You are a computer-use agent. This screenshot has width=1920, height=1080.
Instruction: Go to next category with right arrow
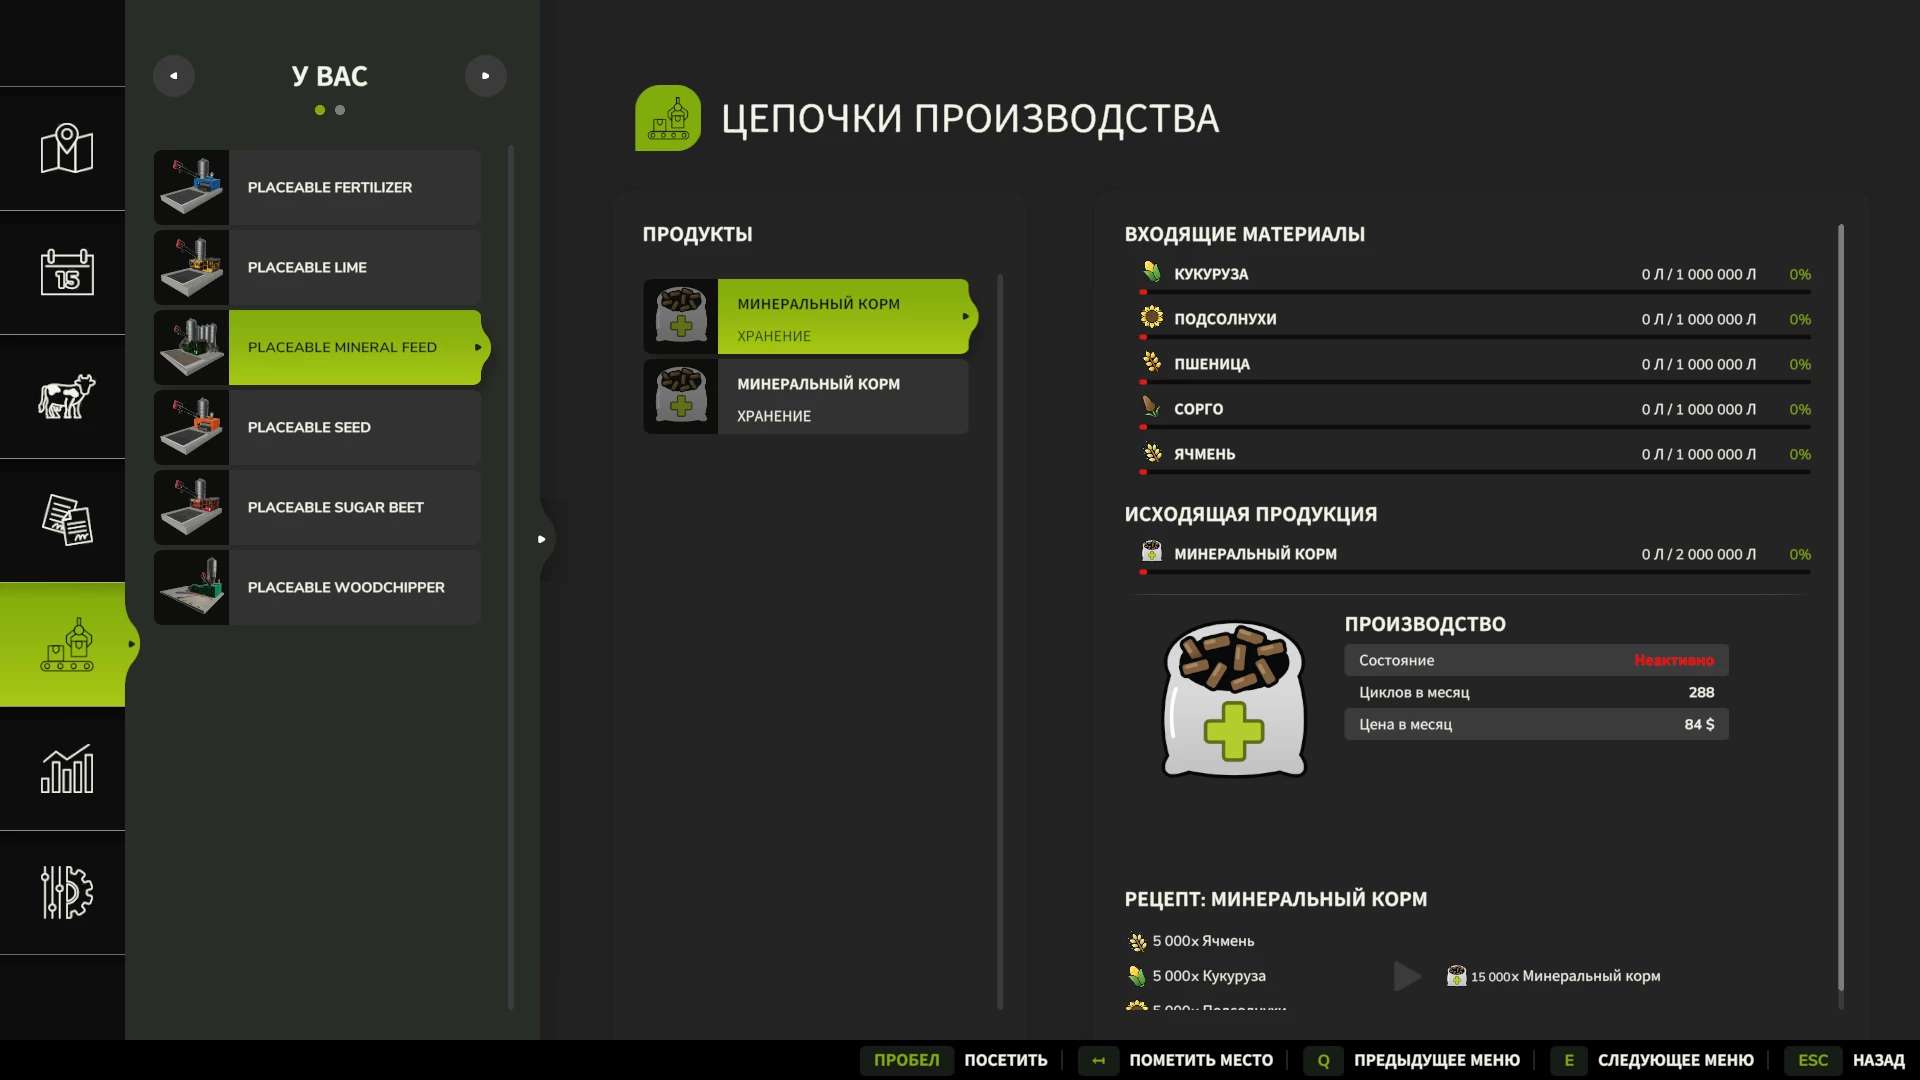coord(486,76)
